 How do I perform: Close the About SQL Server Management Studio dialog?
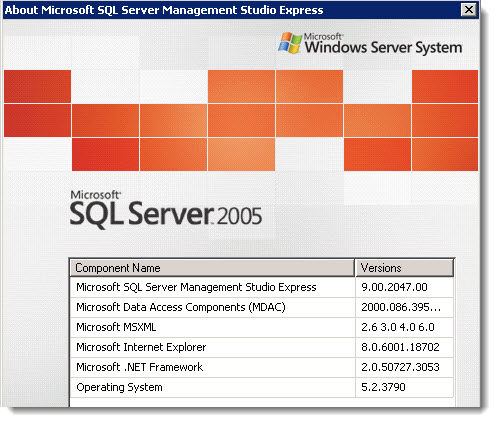click(x=468, y=10)
